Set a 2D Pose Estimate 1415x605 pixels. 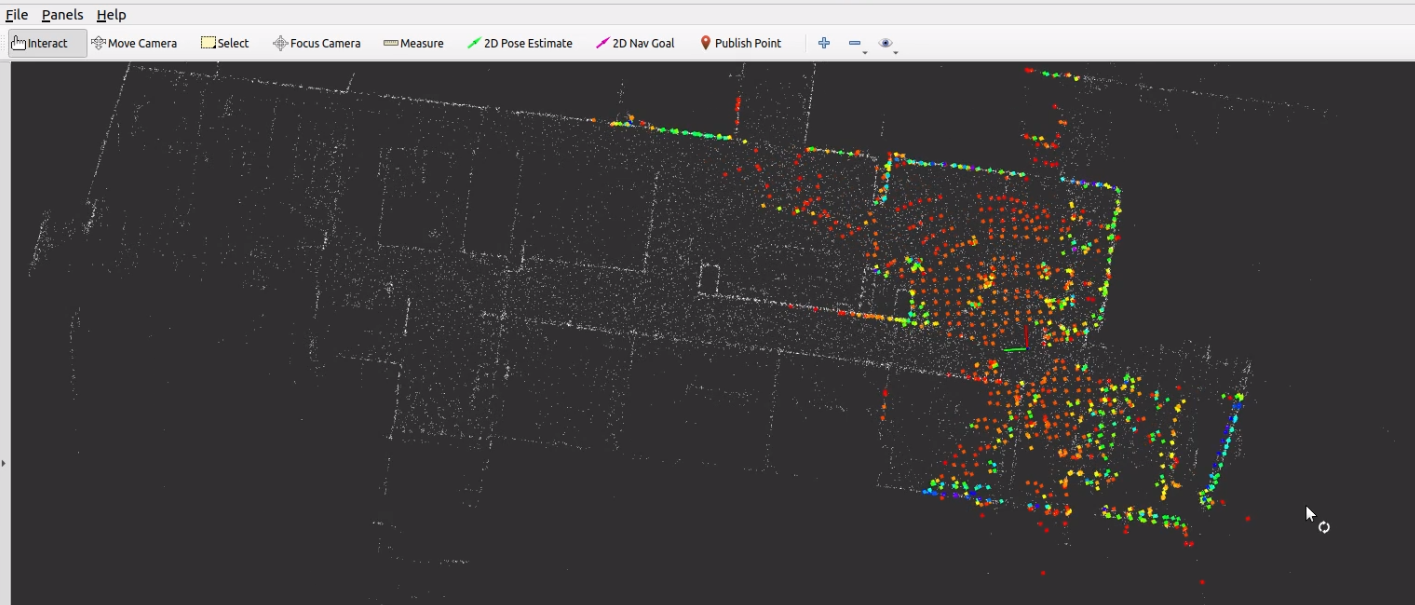pyautogui.click(x=520, y=43)
